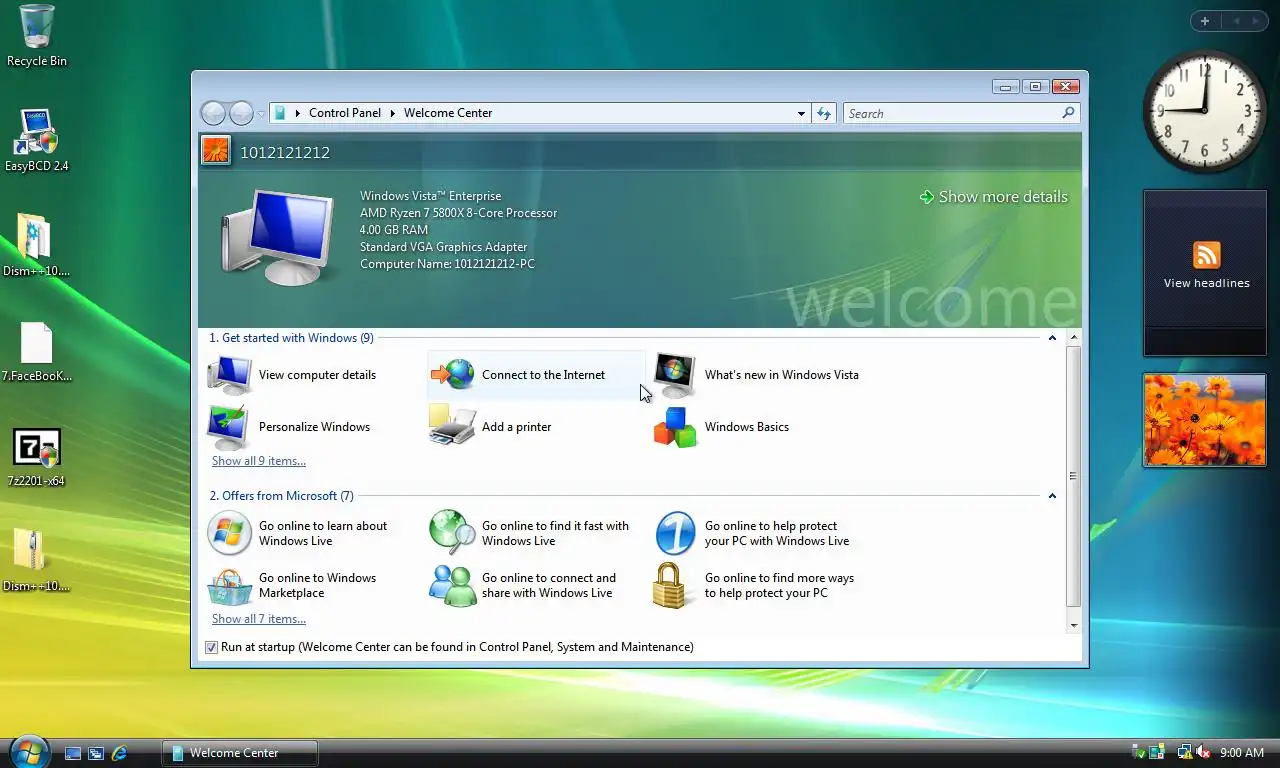Click the Welcome Center breadcrumb
Screen dimensions: 1280x768
[x=448, y=113]
